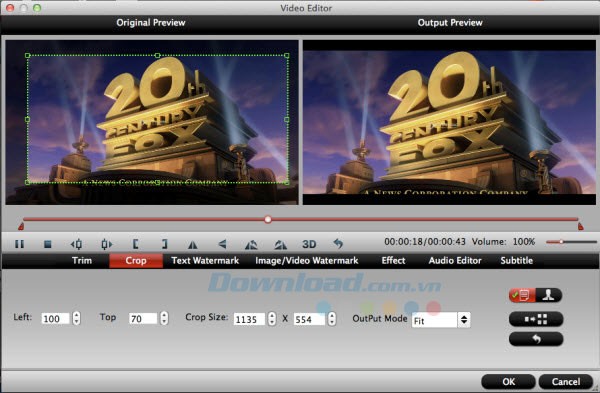The width and height of the screenshot is (600, 393).
Task: Stop the video playback
Action: tap(47, 244)
